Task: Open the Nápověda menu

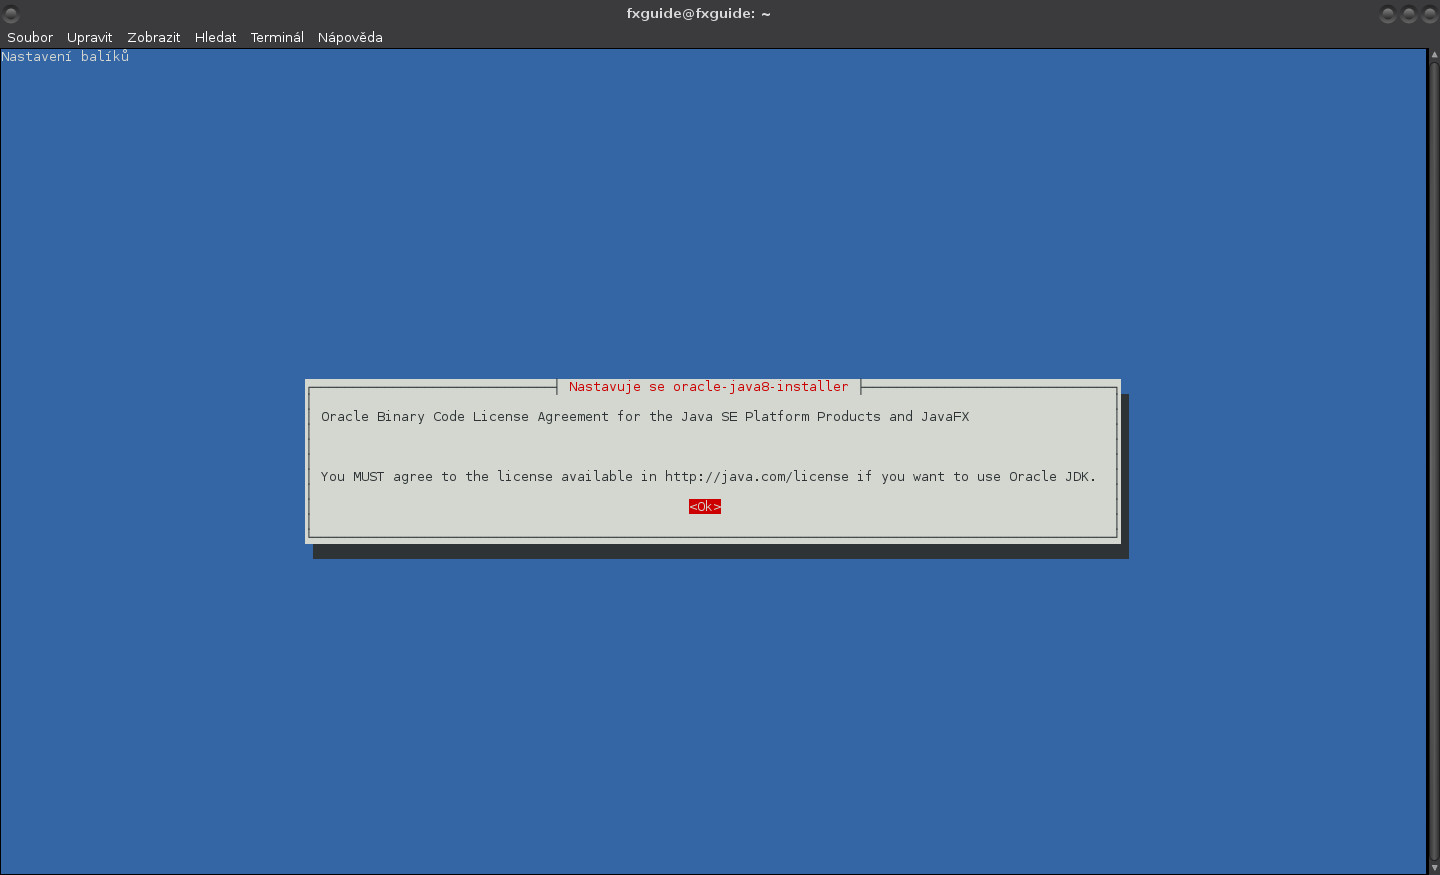Action: [x=350, y=37]
